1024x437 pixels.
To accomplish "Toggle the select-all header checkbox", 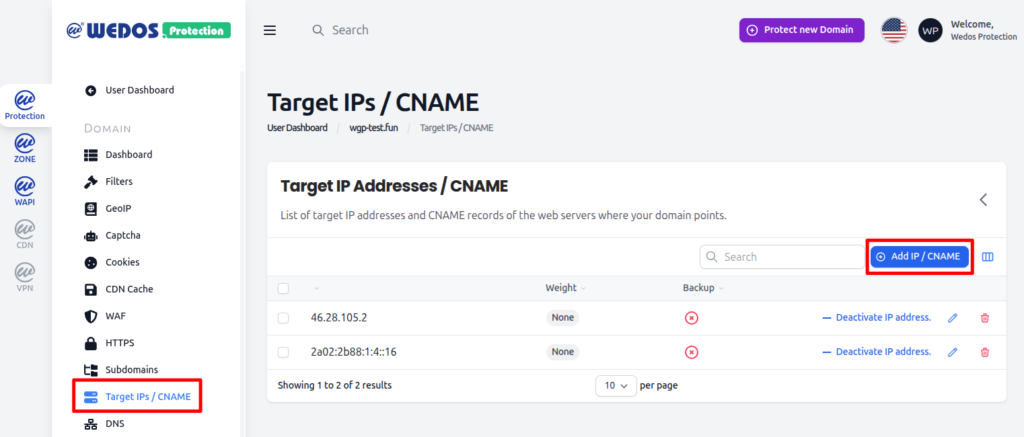I will [283, 288].
